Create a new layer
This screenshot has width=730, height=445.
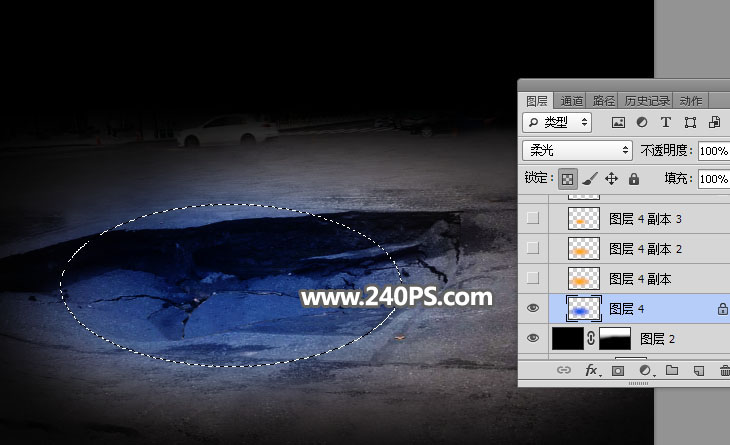699,371
